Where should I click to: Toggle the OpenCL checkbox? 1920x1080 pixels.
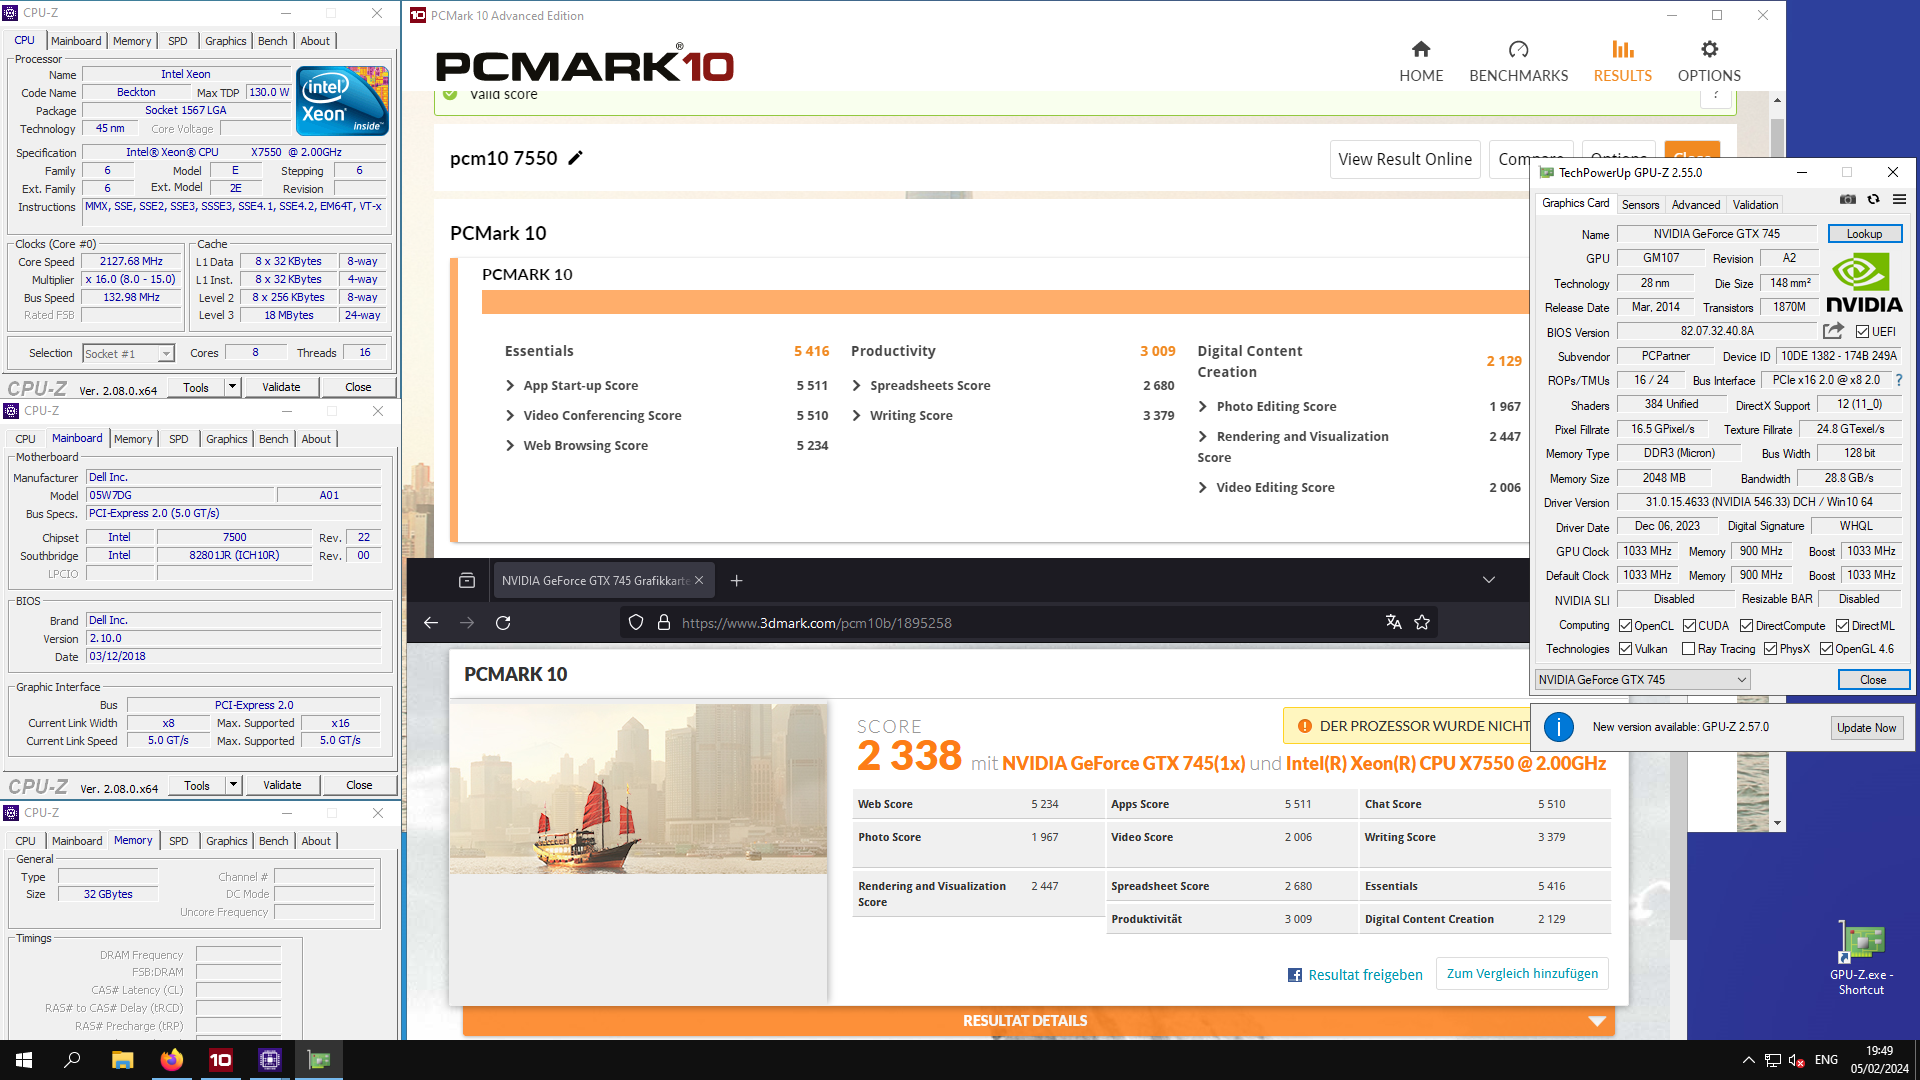pyautogui.click(x=1625, y=625)
